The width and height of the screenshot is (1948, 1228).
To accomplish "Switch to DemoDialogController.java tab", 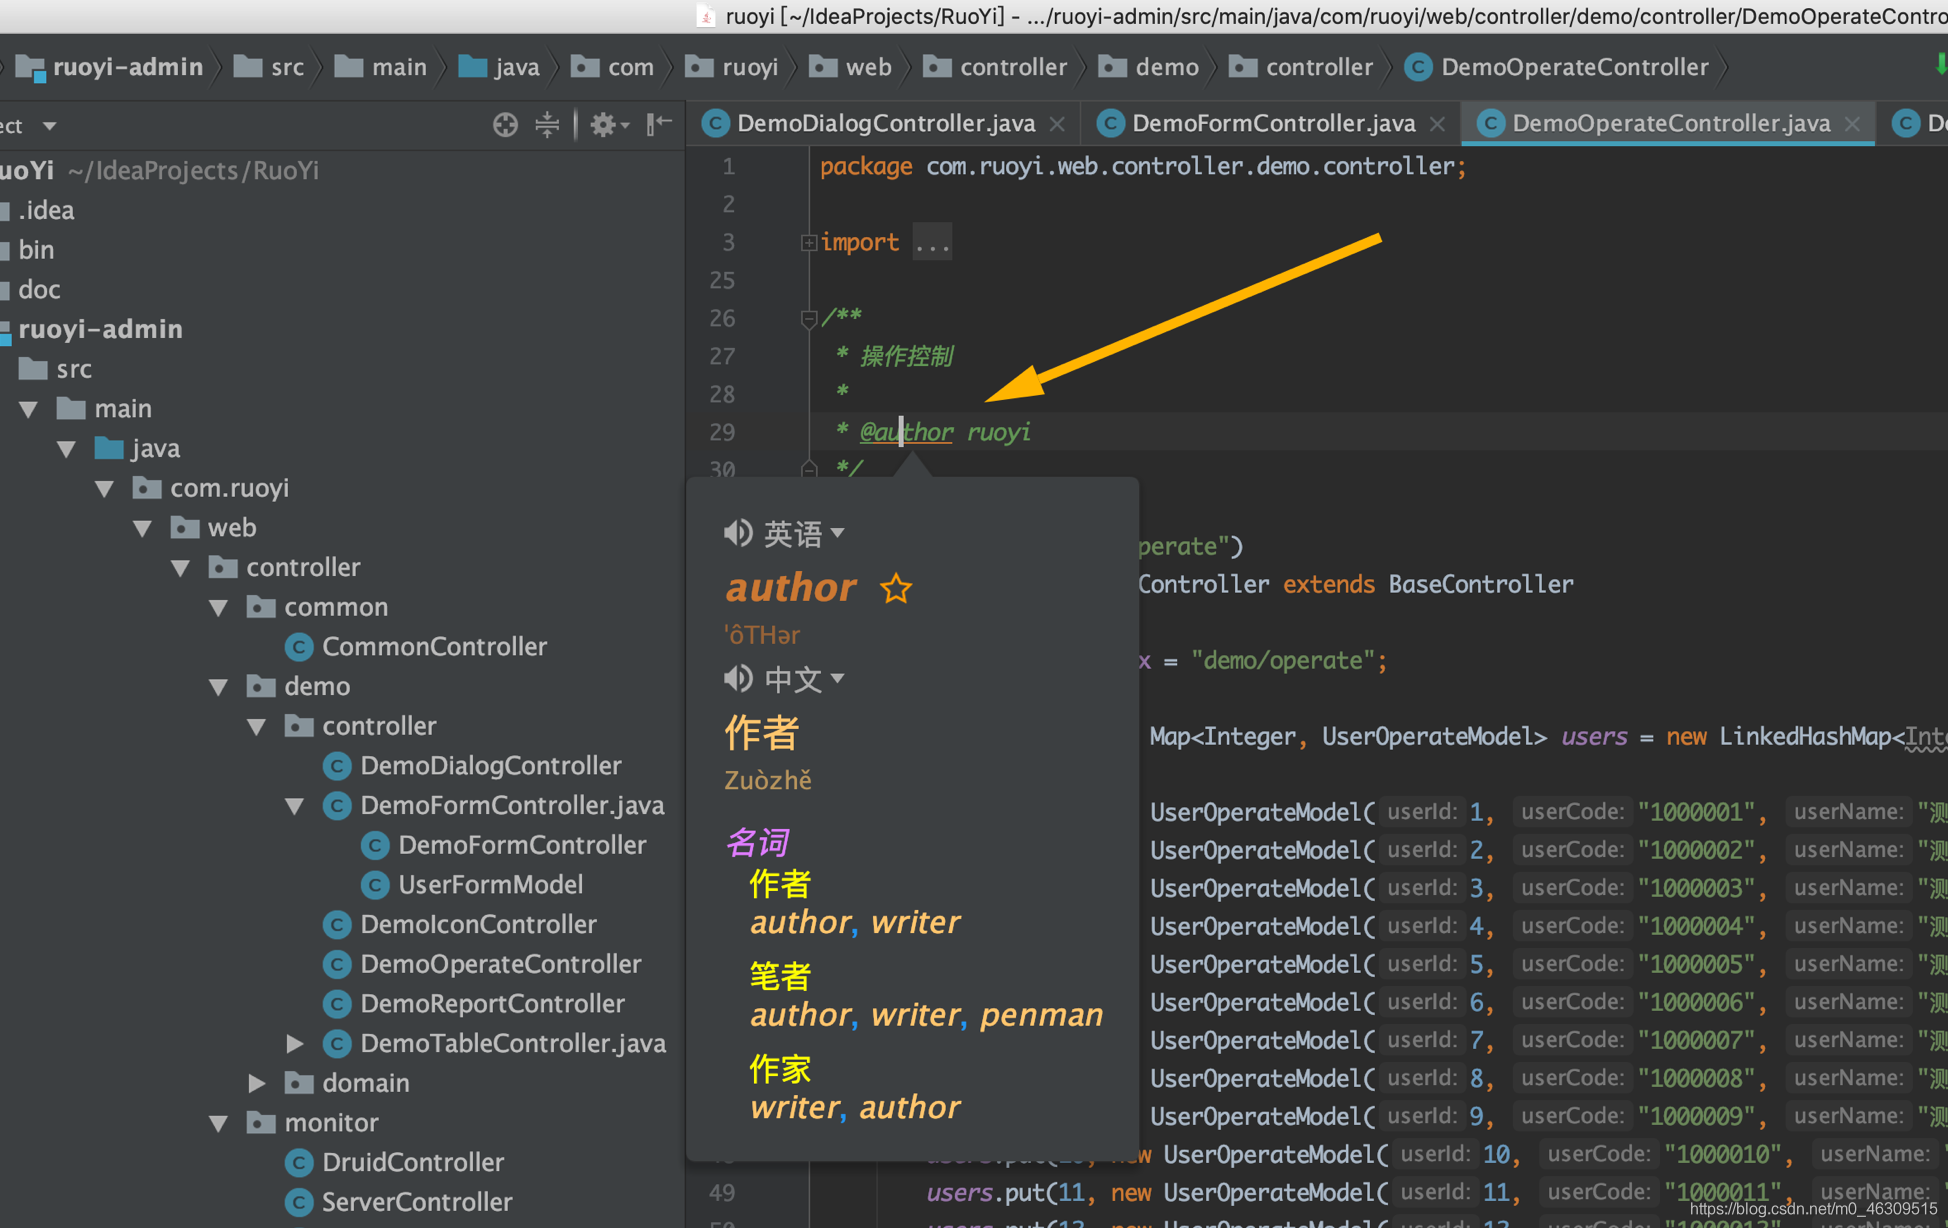I will pyautogui.click(x=886, y=124).
